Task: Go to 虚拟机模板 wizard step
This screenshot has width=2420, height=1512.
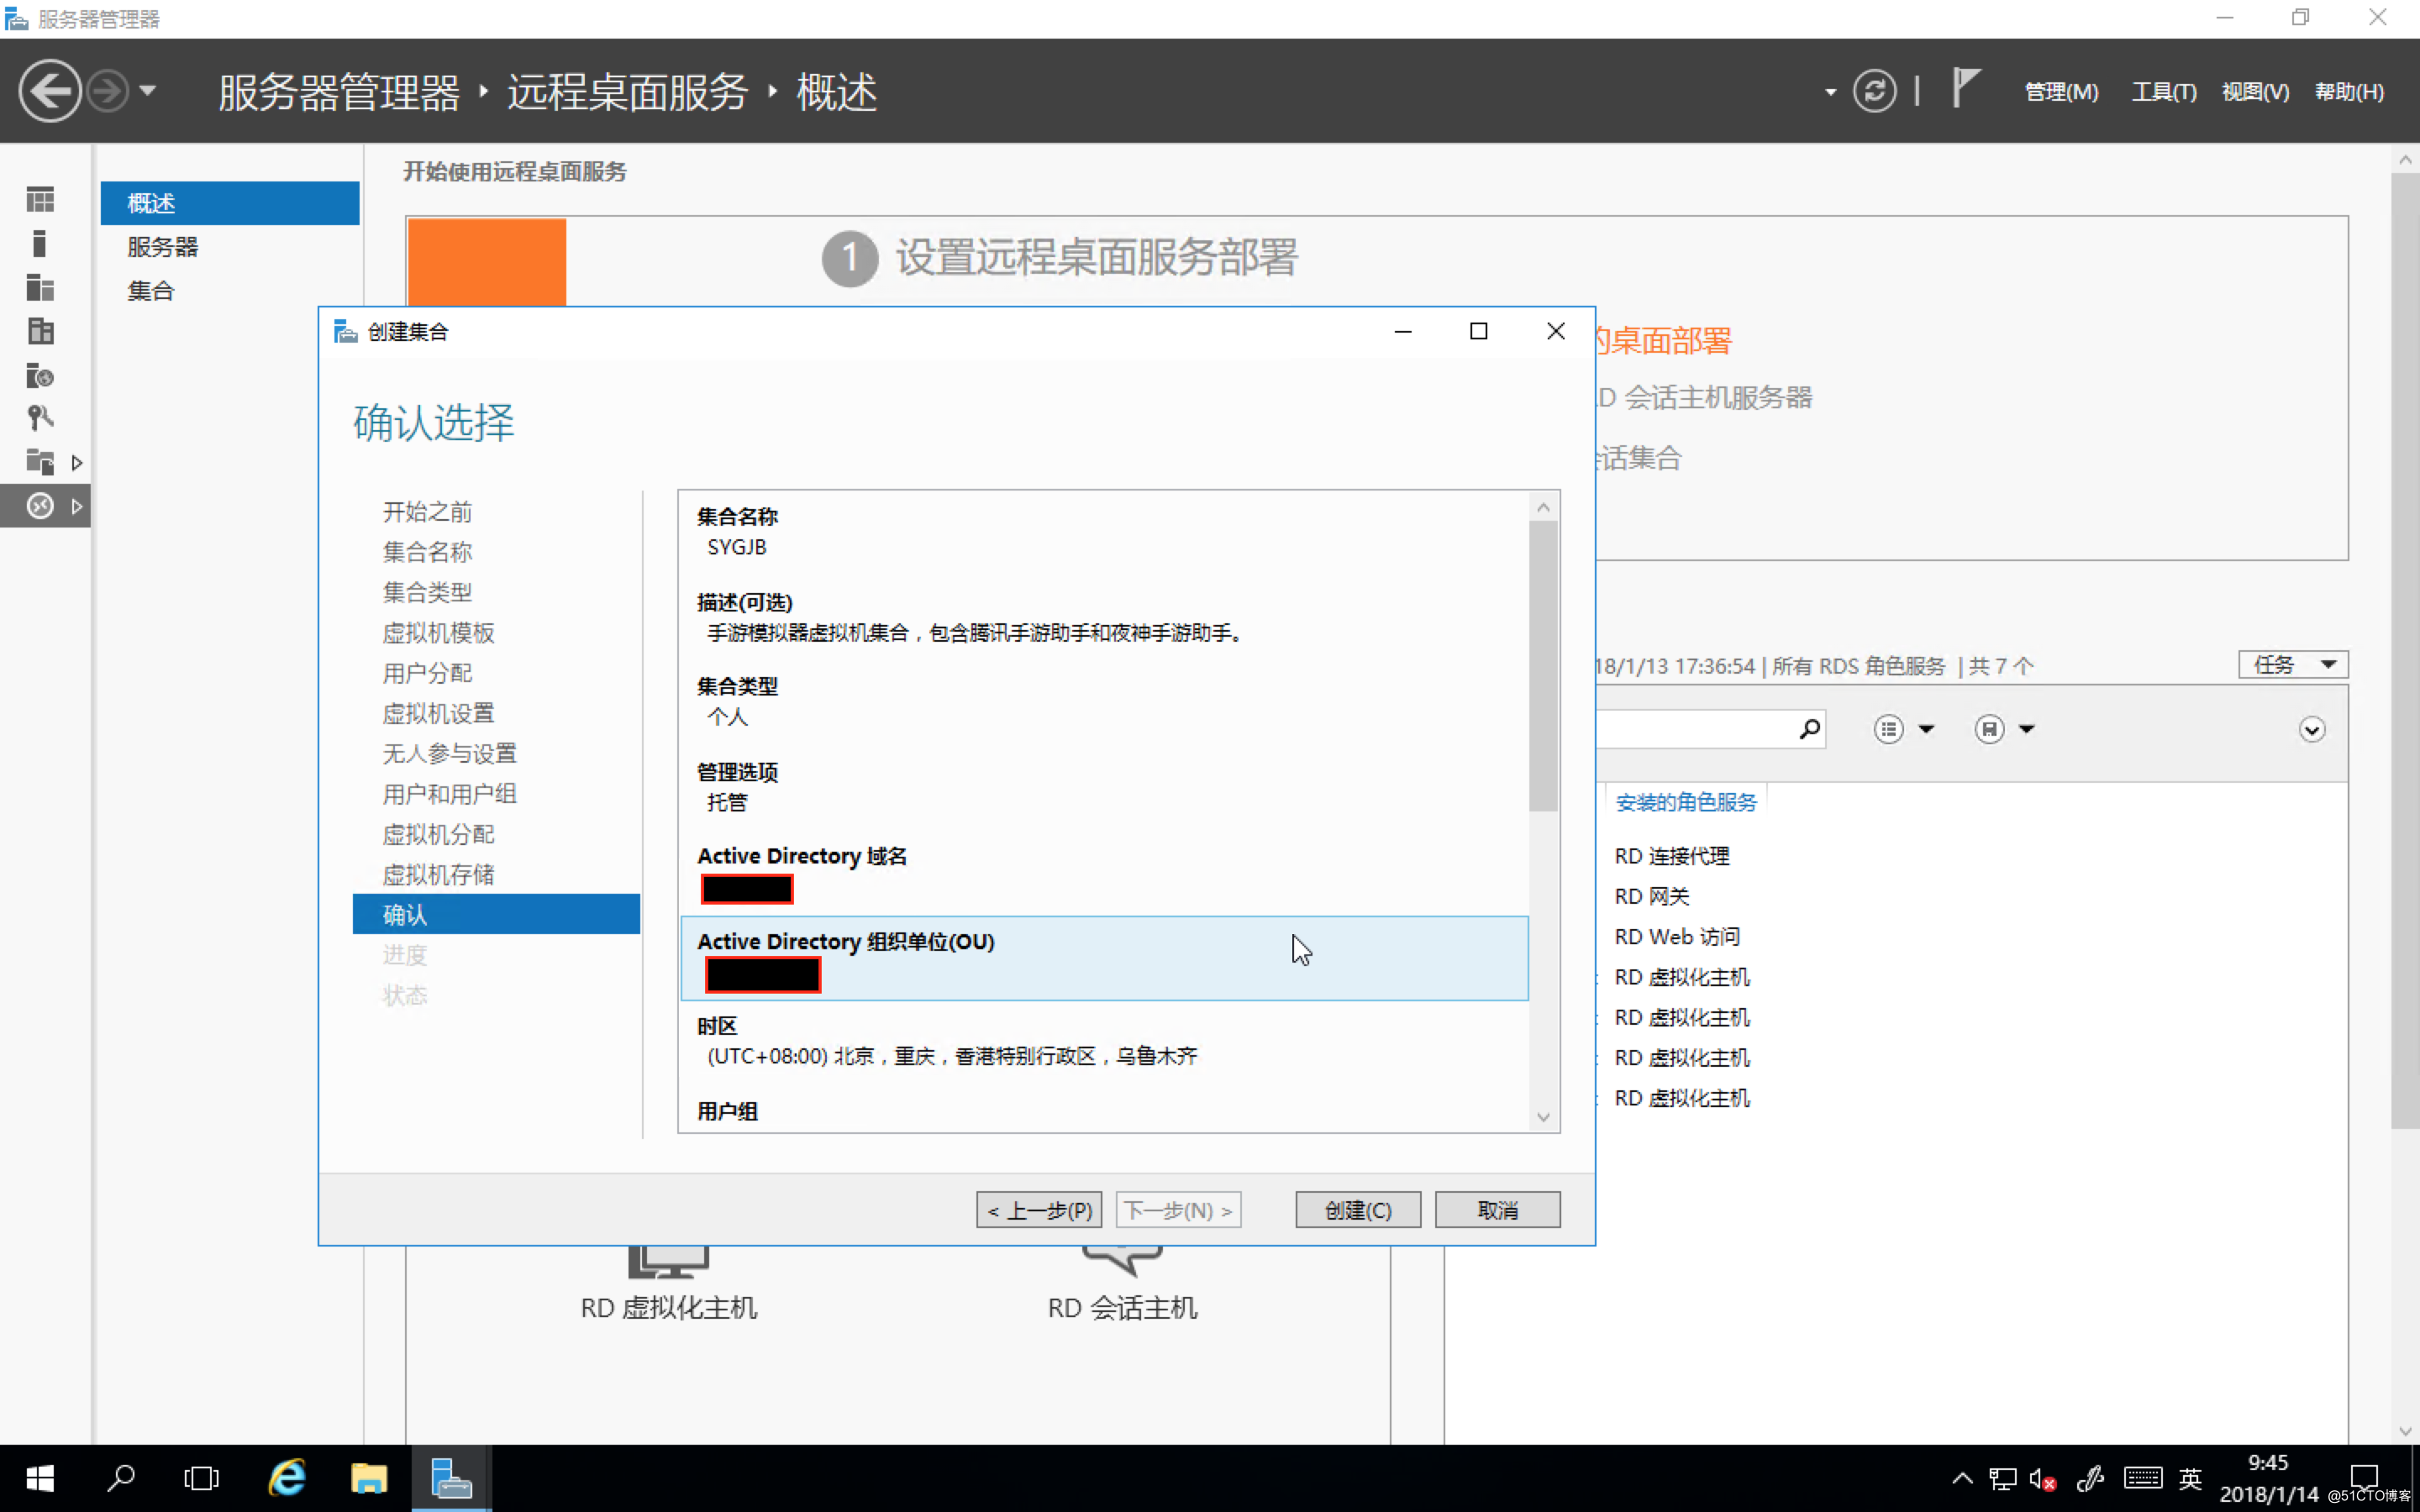Action: 438,633
